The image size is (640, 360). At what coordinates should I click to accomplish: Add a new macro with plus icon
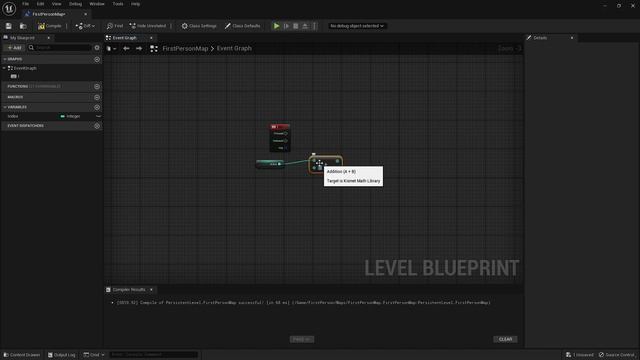point(97,98)
